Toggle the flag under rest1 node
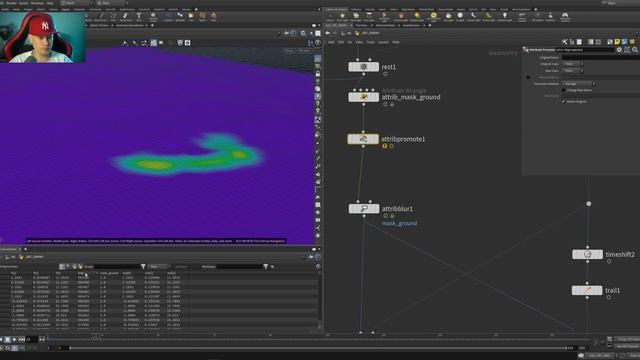 385,74
